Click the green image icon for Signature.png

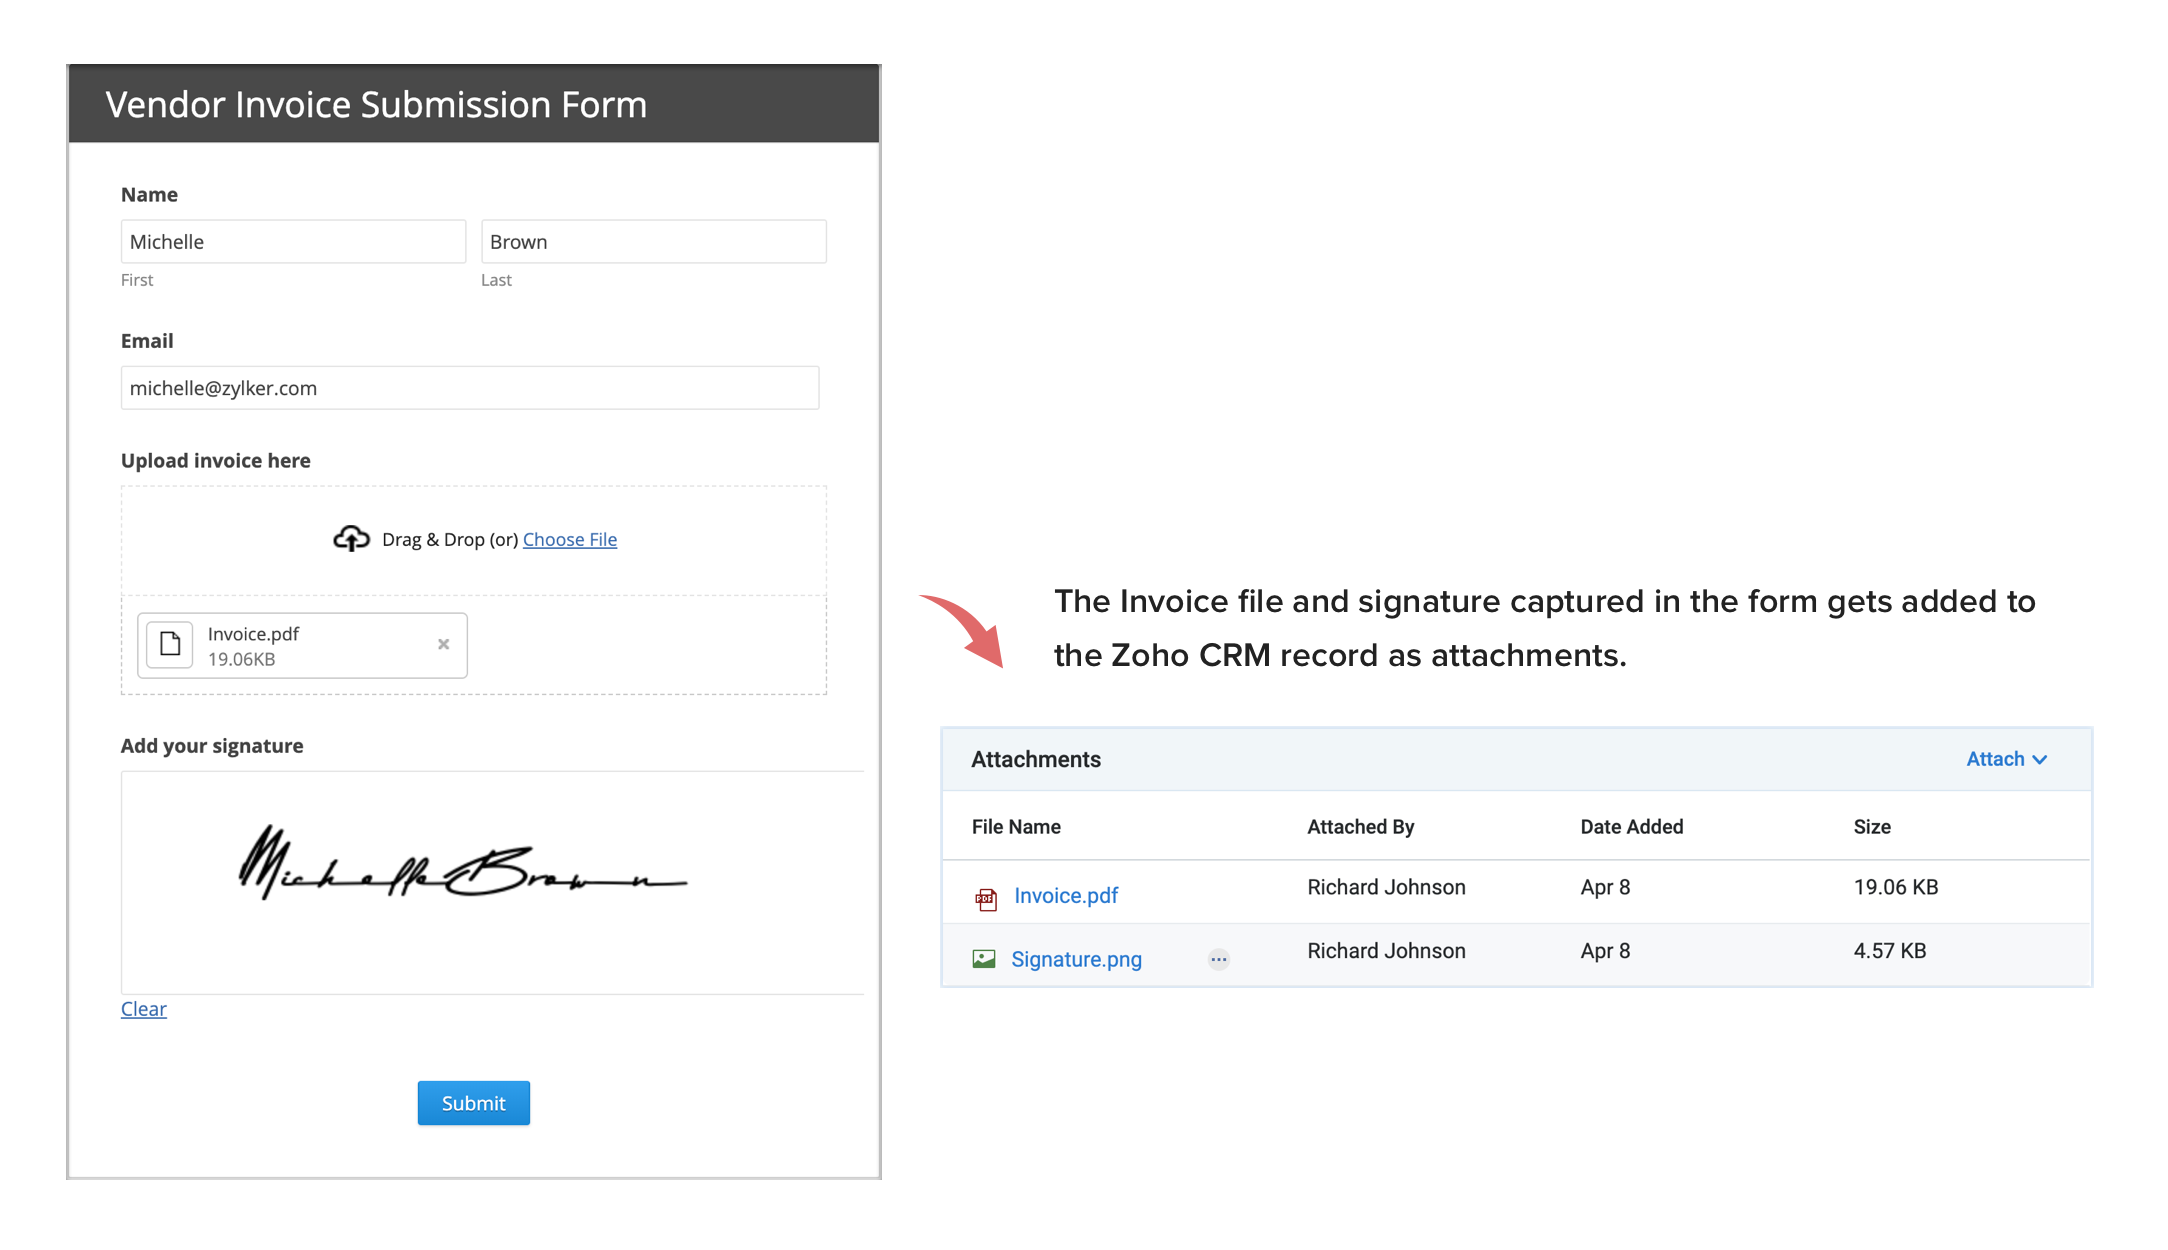pyautogui.click(x=984, y=960)
